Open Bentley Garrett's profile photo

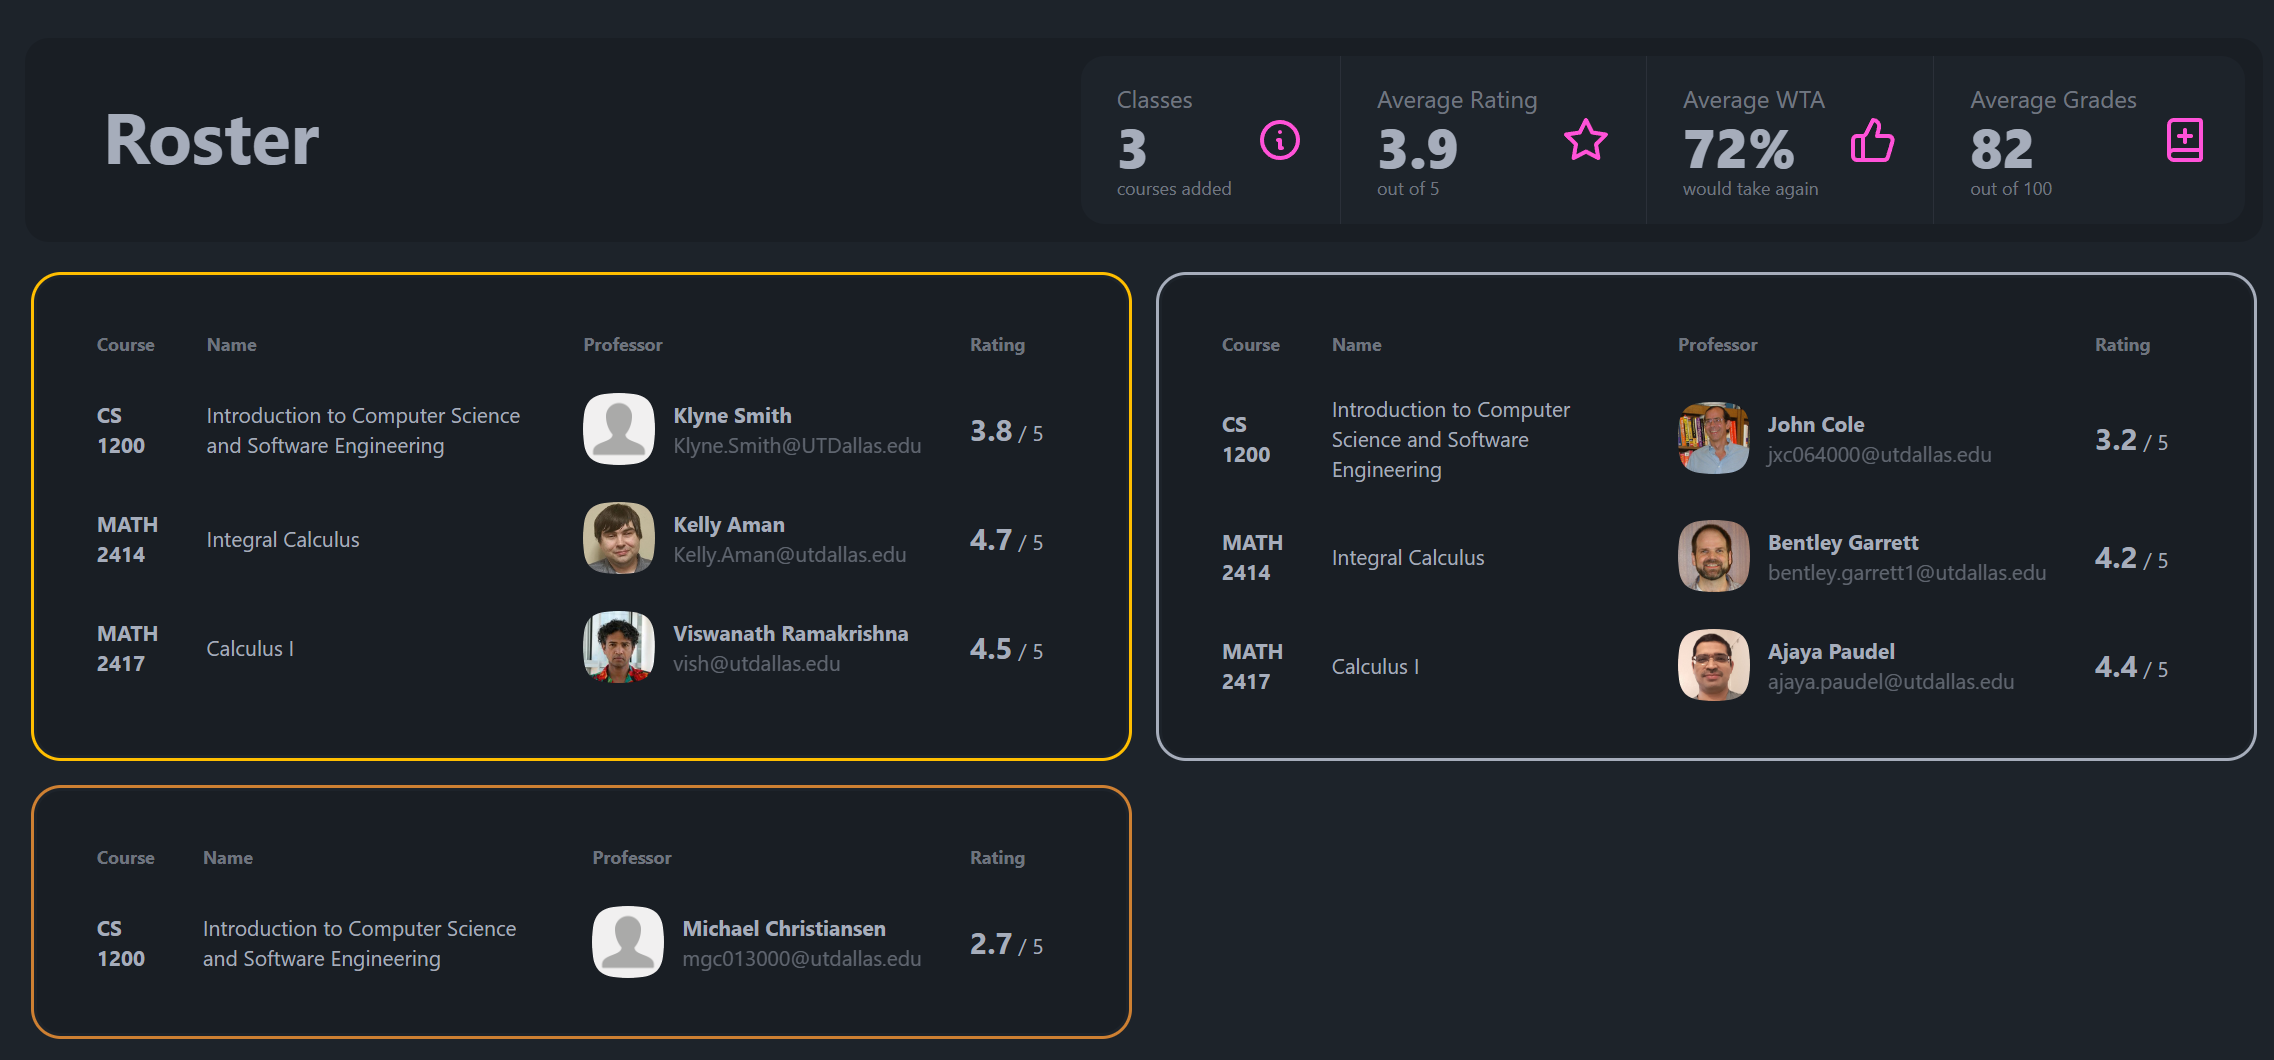pos(1713,556)
